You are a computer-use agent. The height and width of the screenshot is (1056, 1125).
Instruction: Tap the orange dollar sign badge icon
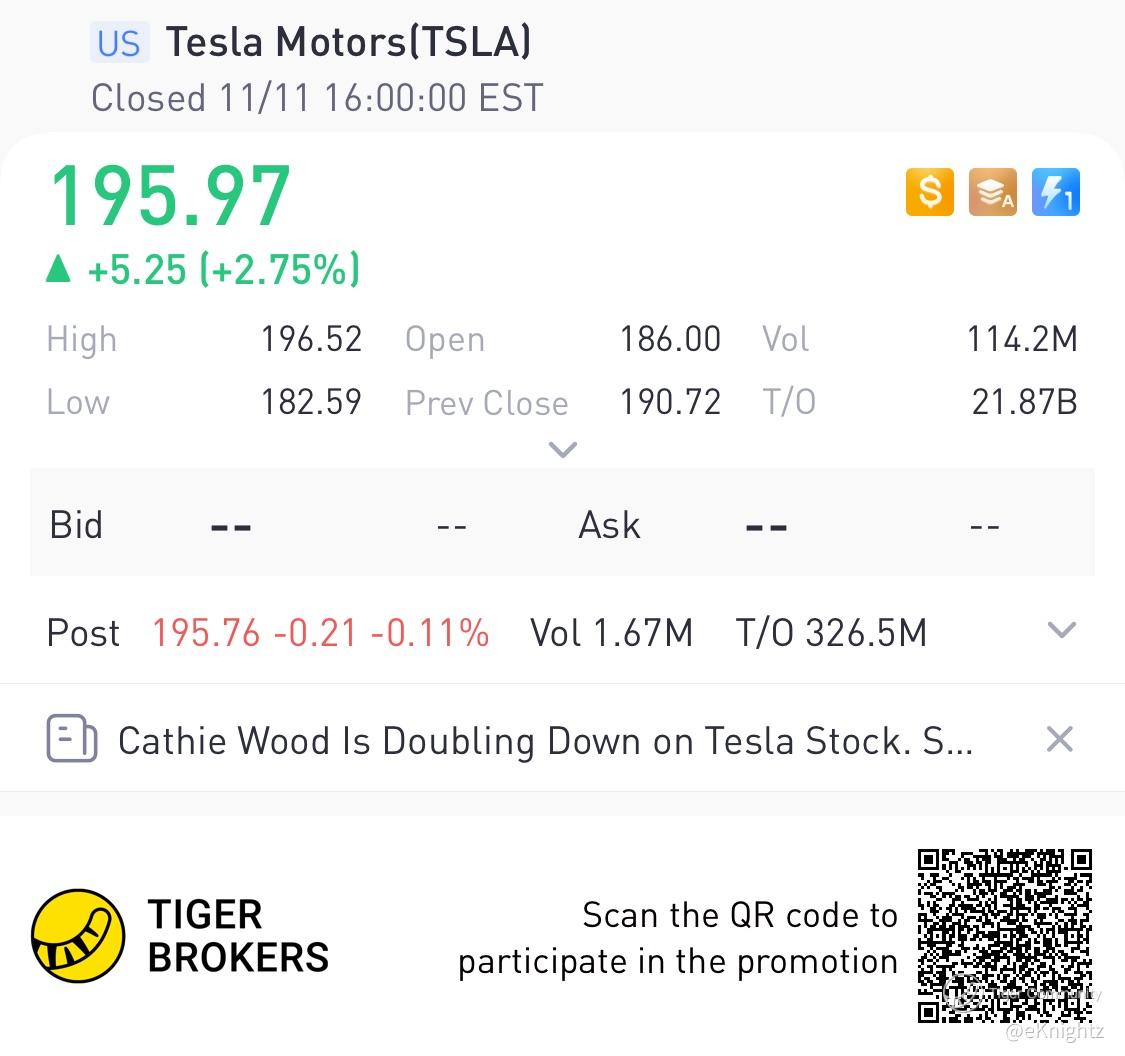[x=929, y=192]
